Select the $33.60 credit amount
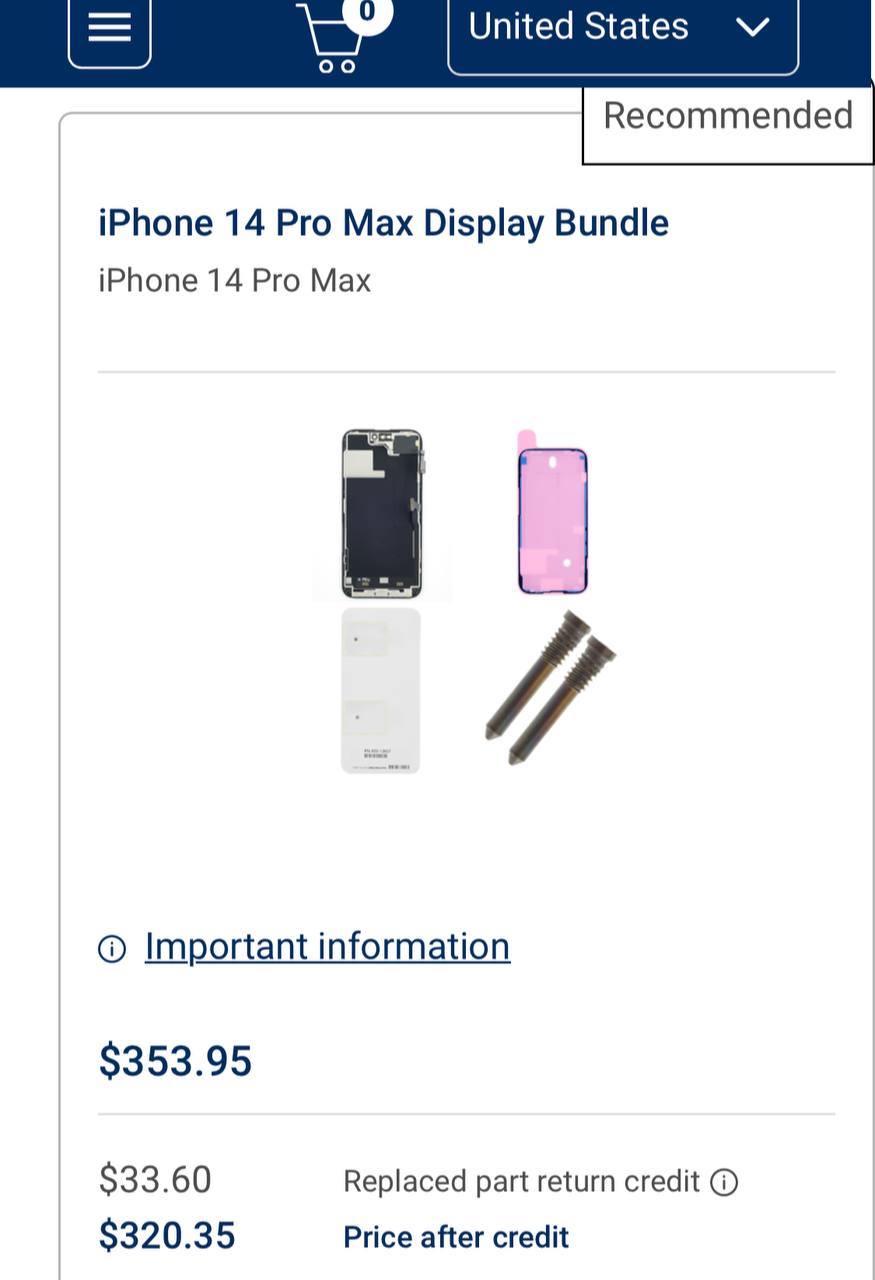The width and height of the screenshot is (875, 1280). pyautogui.click(x=155, y=1180)
